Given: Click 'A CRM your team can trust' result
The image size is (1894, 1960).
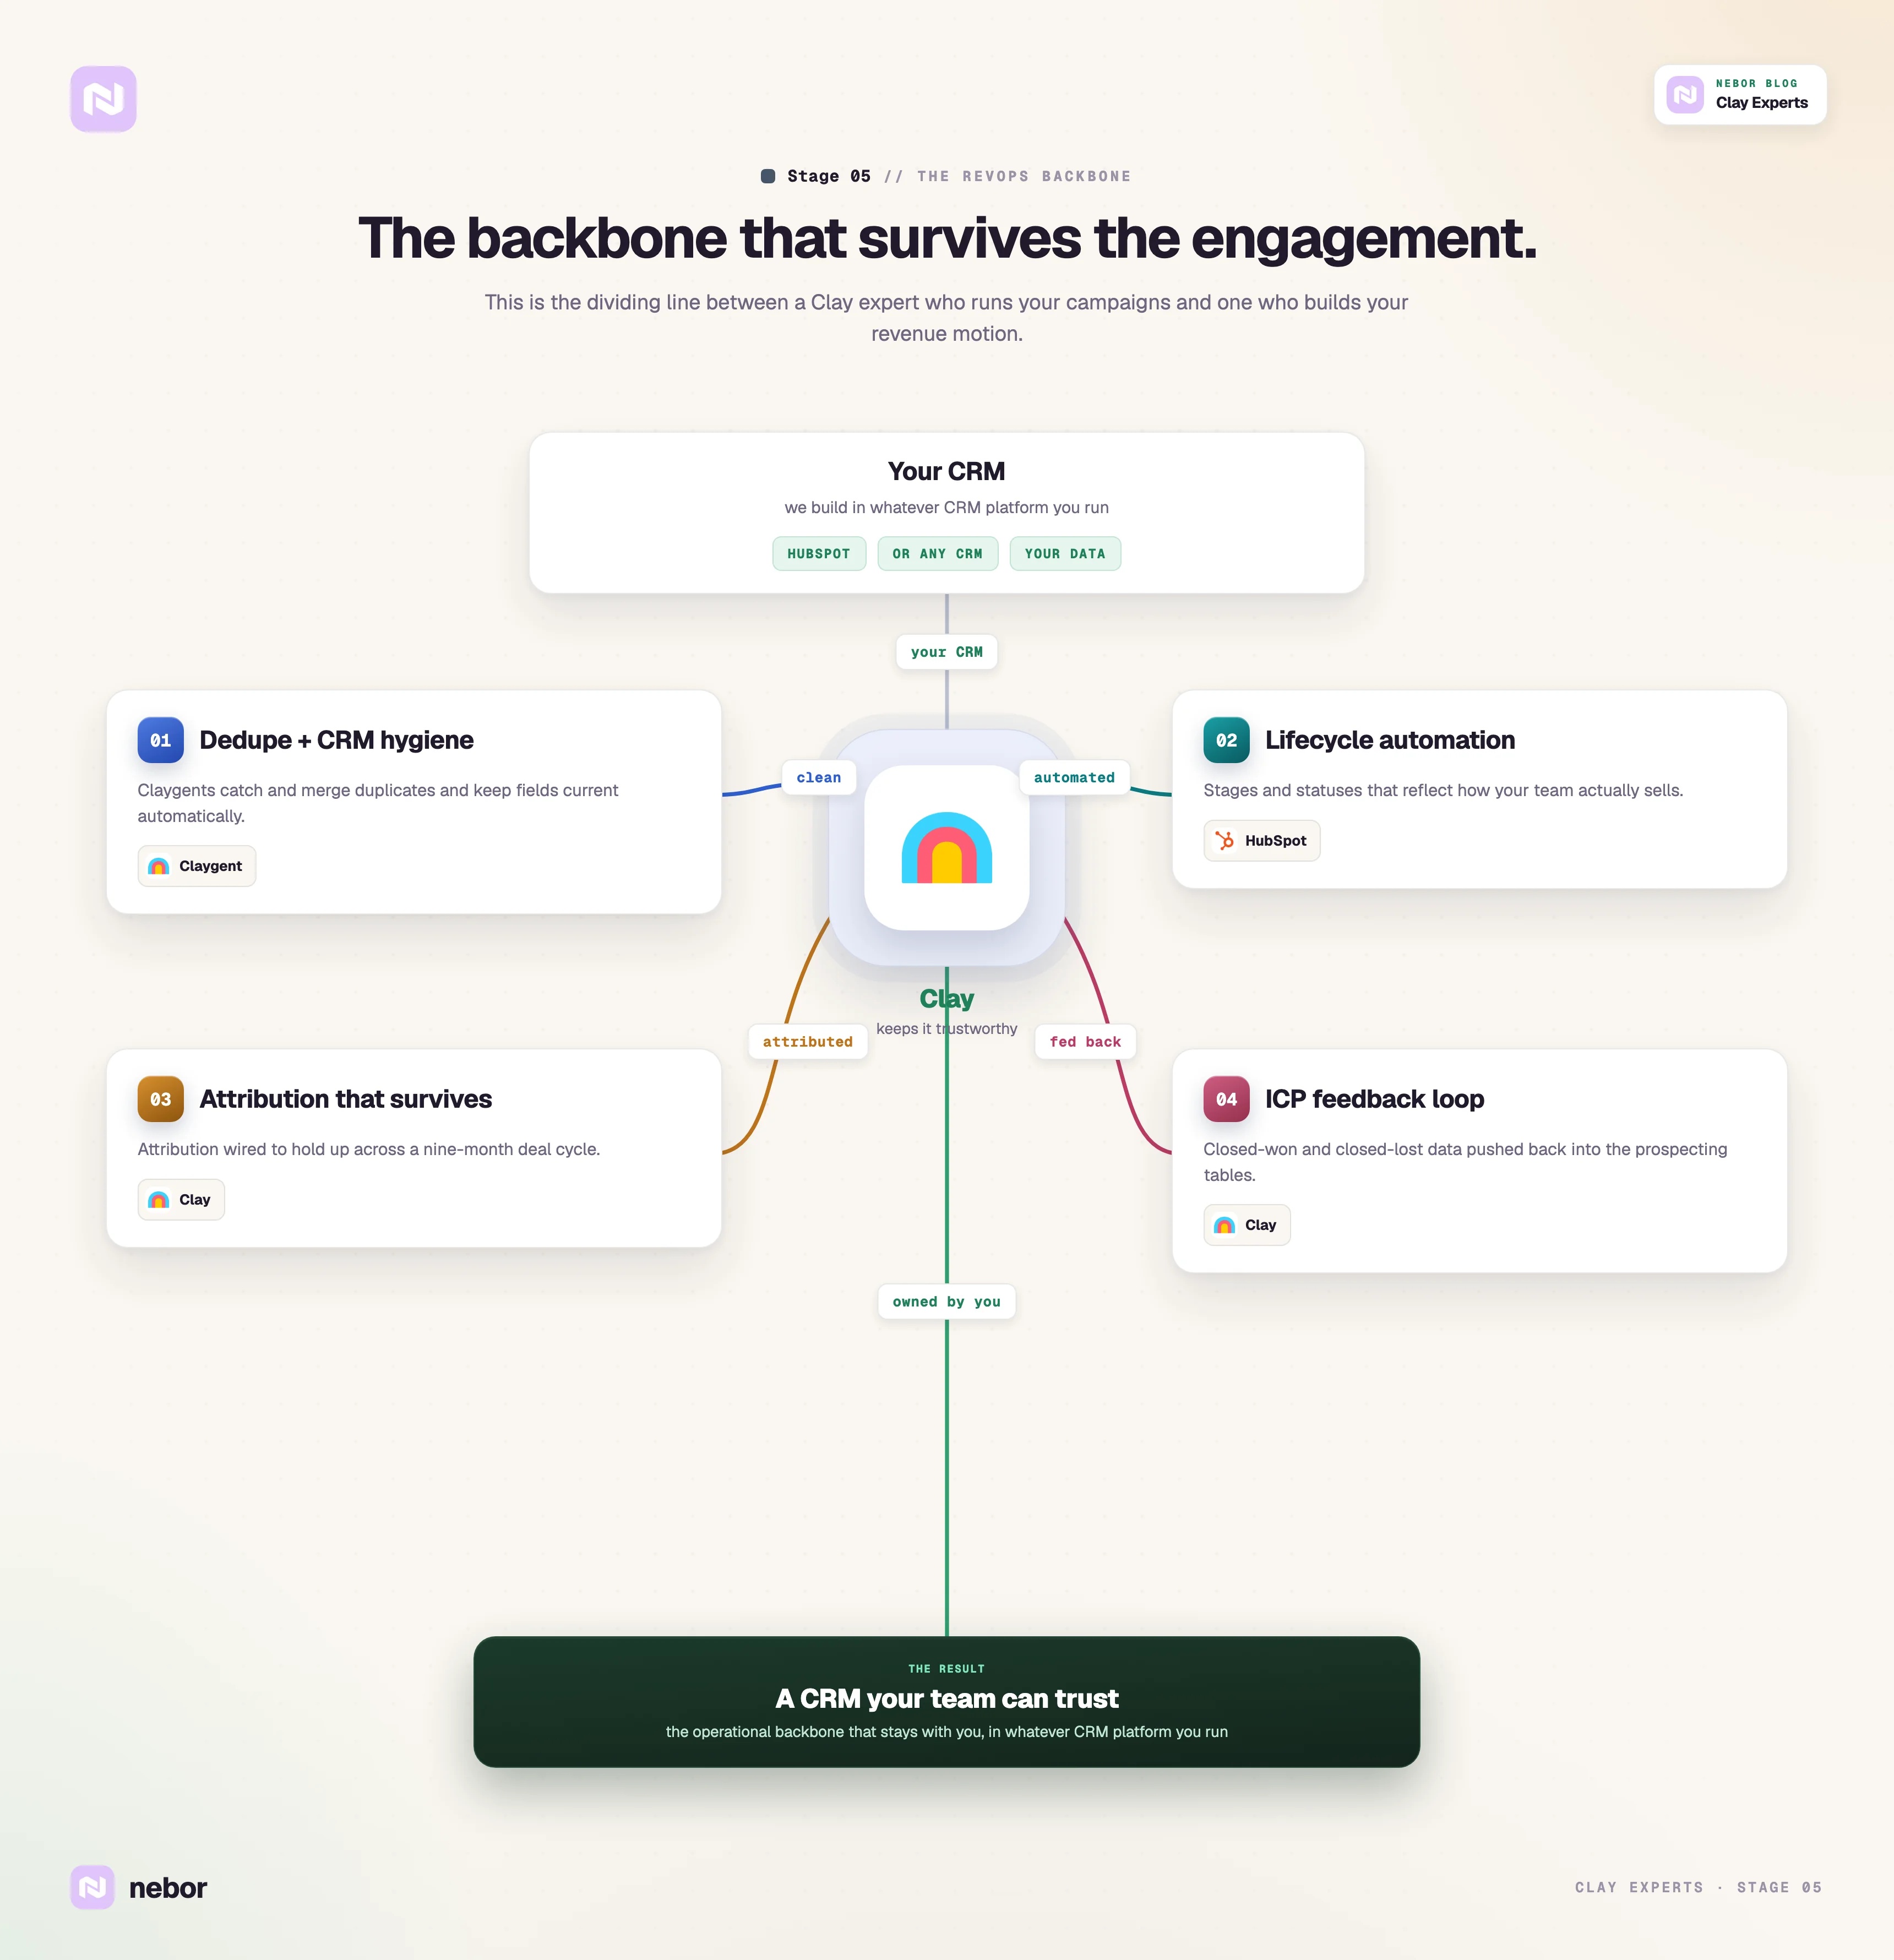Looking at the screenshot, I should pyautogui.click(x=946, y=1698).
